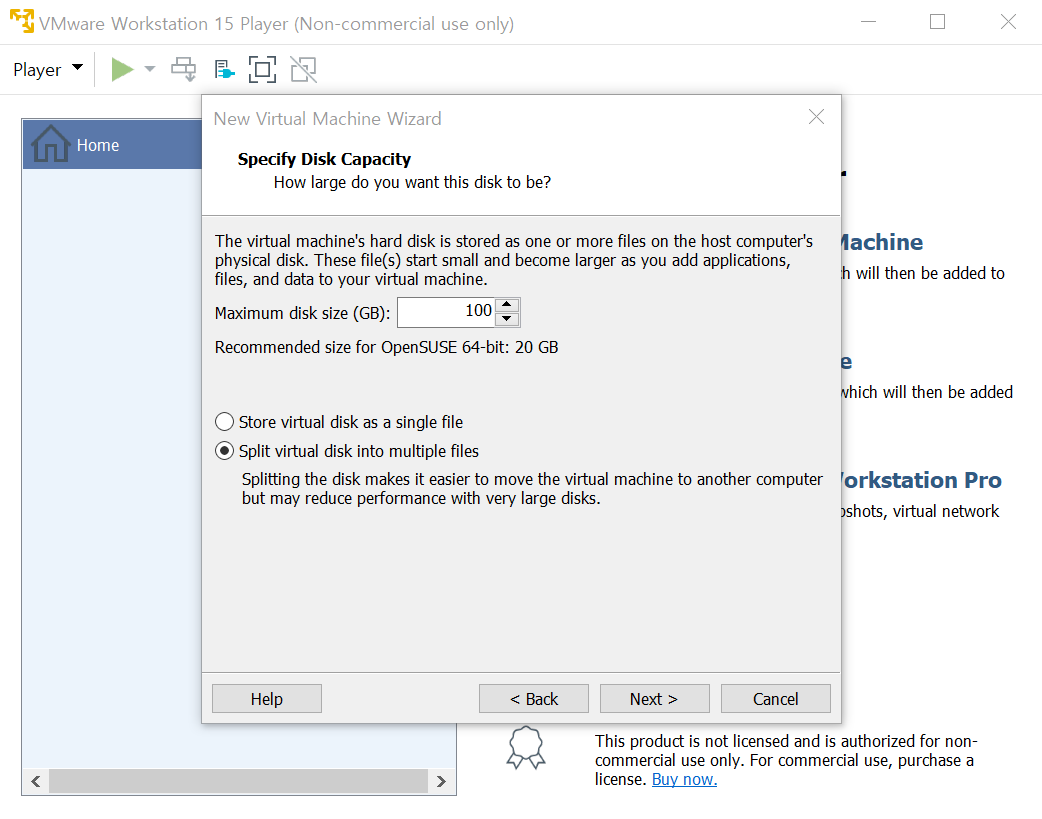Image resolution: width=1042 pixels, height=819 pixels.
Task: Enter full screen mode icon
Action: point(262,69)
